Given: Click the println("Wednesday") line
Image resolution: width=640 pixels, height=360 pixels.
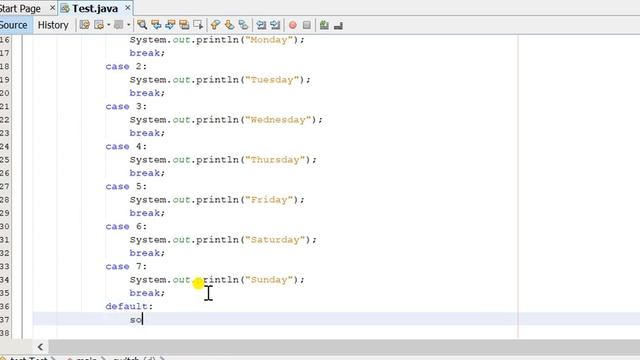Looking at the screenshot, I should click(226, 120).
